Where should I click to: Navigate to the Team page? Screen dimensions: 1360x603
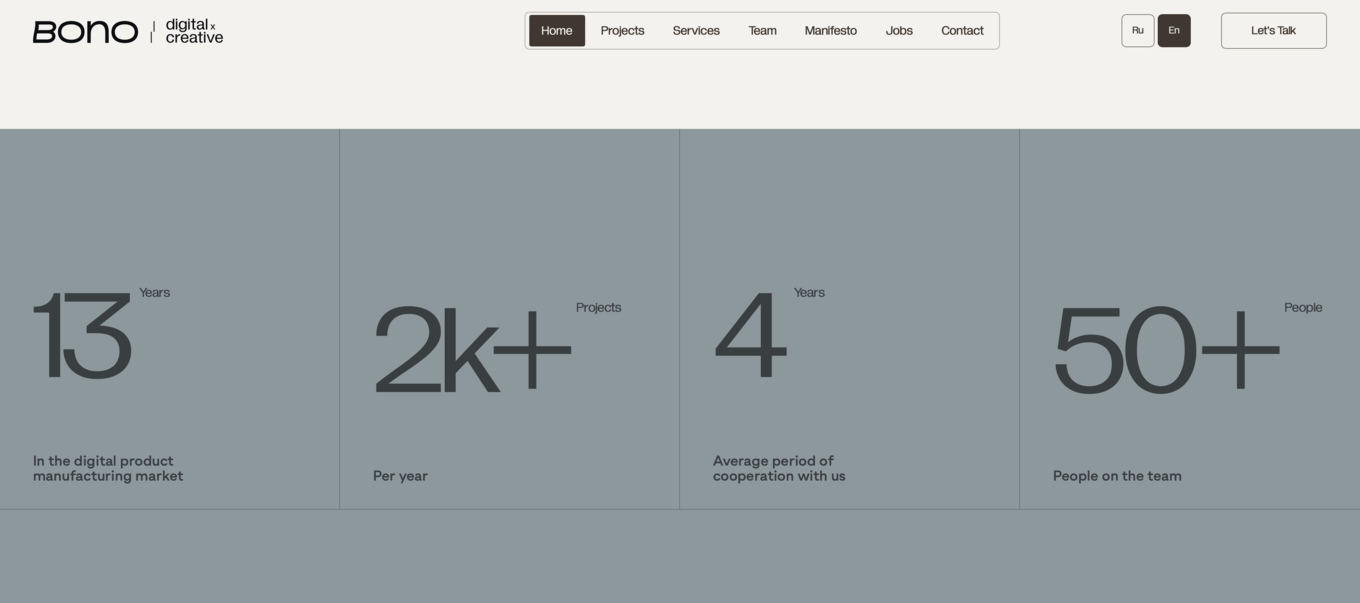[762, 31]
